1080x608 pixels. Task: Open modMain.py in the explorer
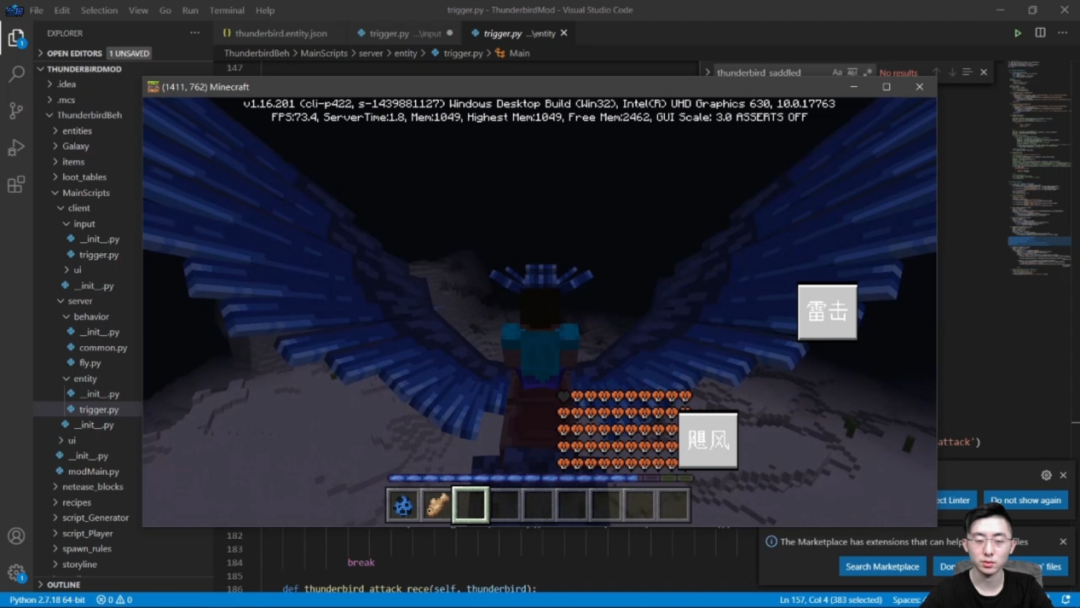(93, 472)
